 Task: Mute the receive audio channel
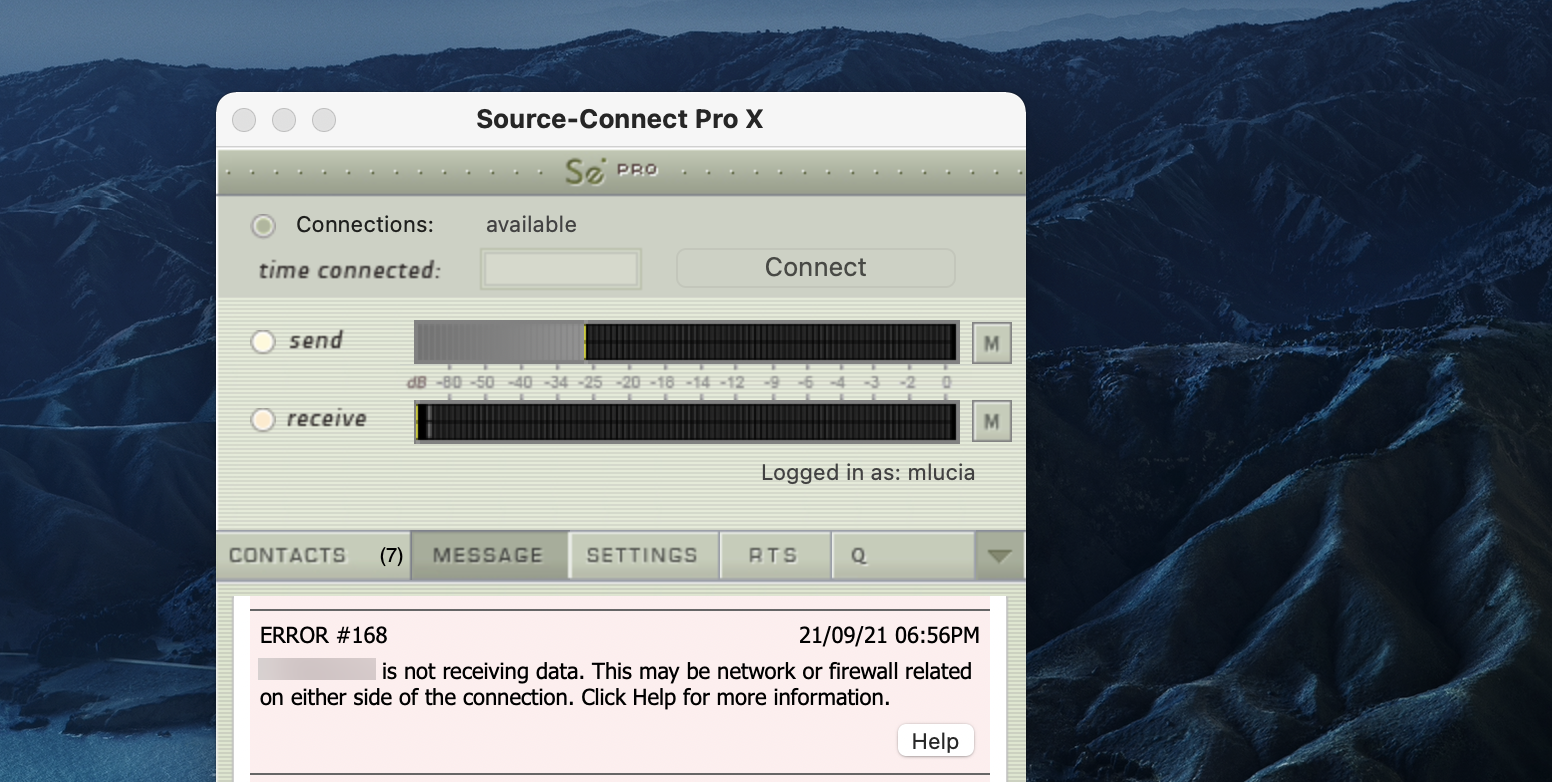(x=991, y=422)
